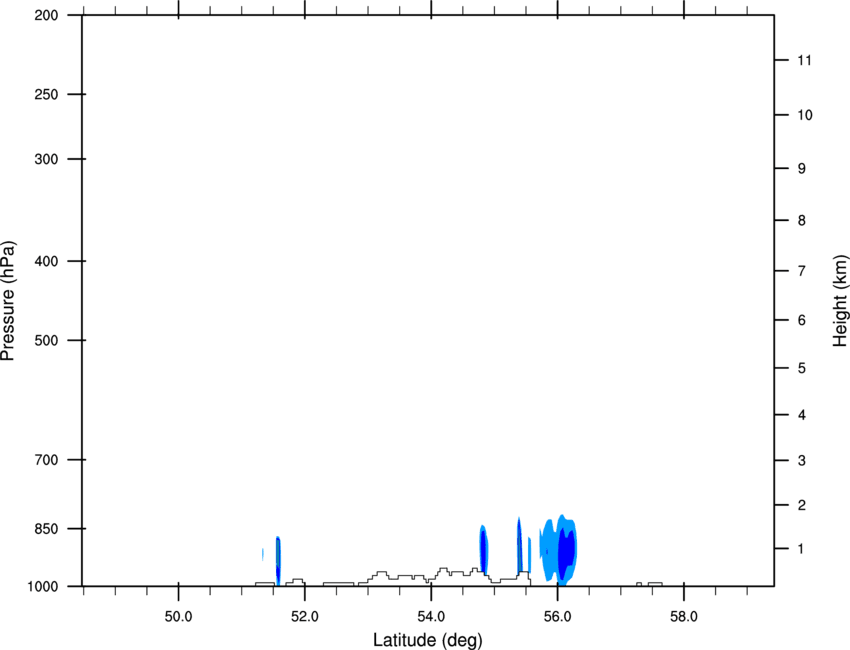Click the Pressure (hPa) axis title

click(8, 301)
